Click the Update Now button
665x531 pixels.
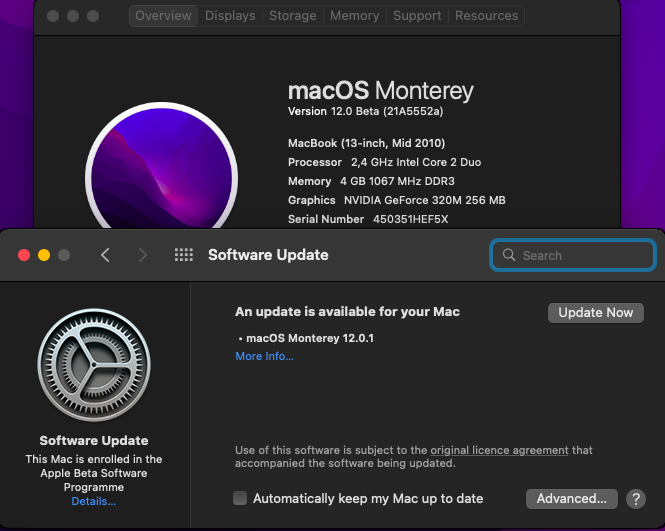point(596,313)
